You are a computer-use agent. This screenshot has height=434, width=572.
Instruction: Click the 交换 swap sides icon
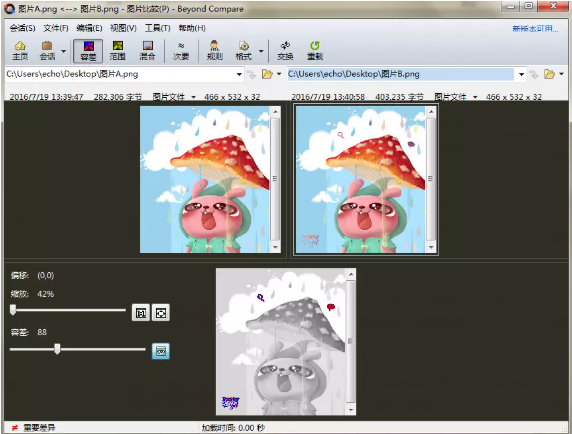click(285, 51)
